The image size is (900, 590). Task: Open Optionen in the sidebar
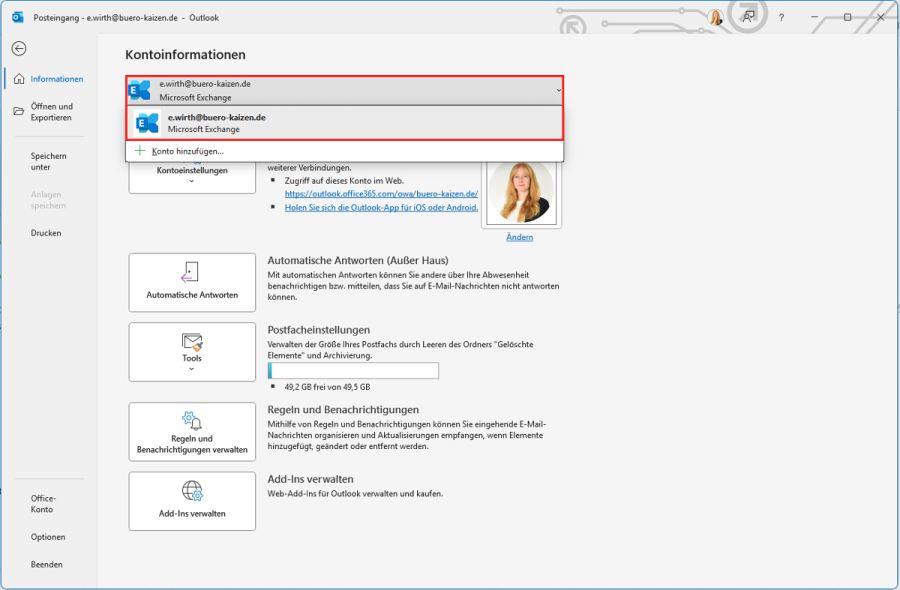pyautogui.click(x=48, y=537)
